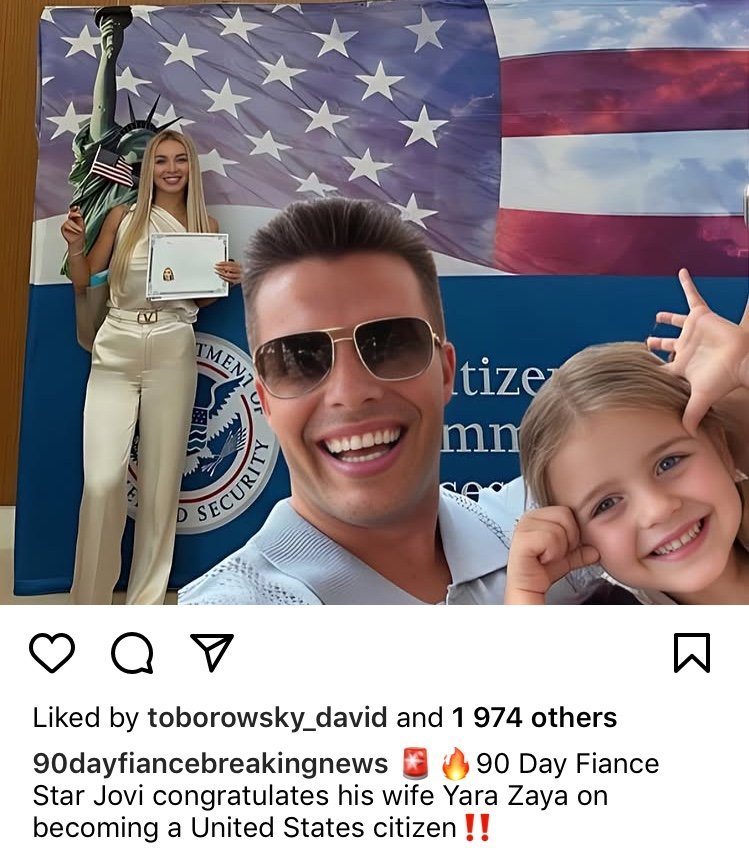Share the post via paper plane icon
749x855 pixels.
(x=212, y=652)
